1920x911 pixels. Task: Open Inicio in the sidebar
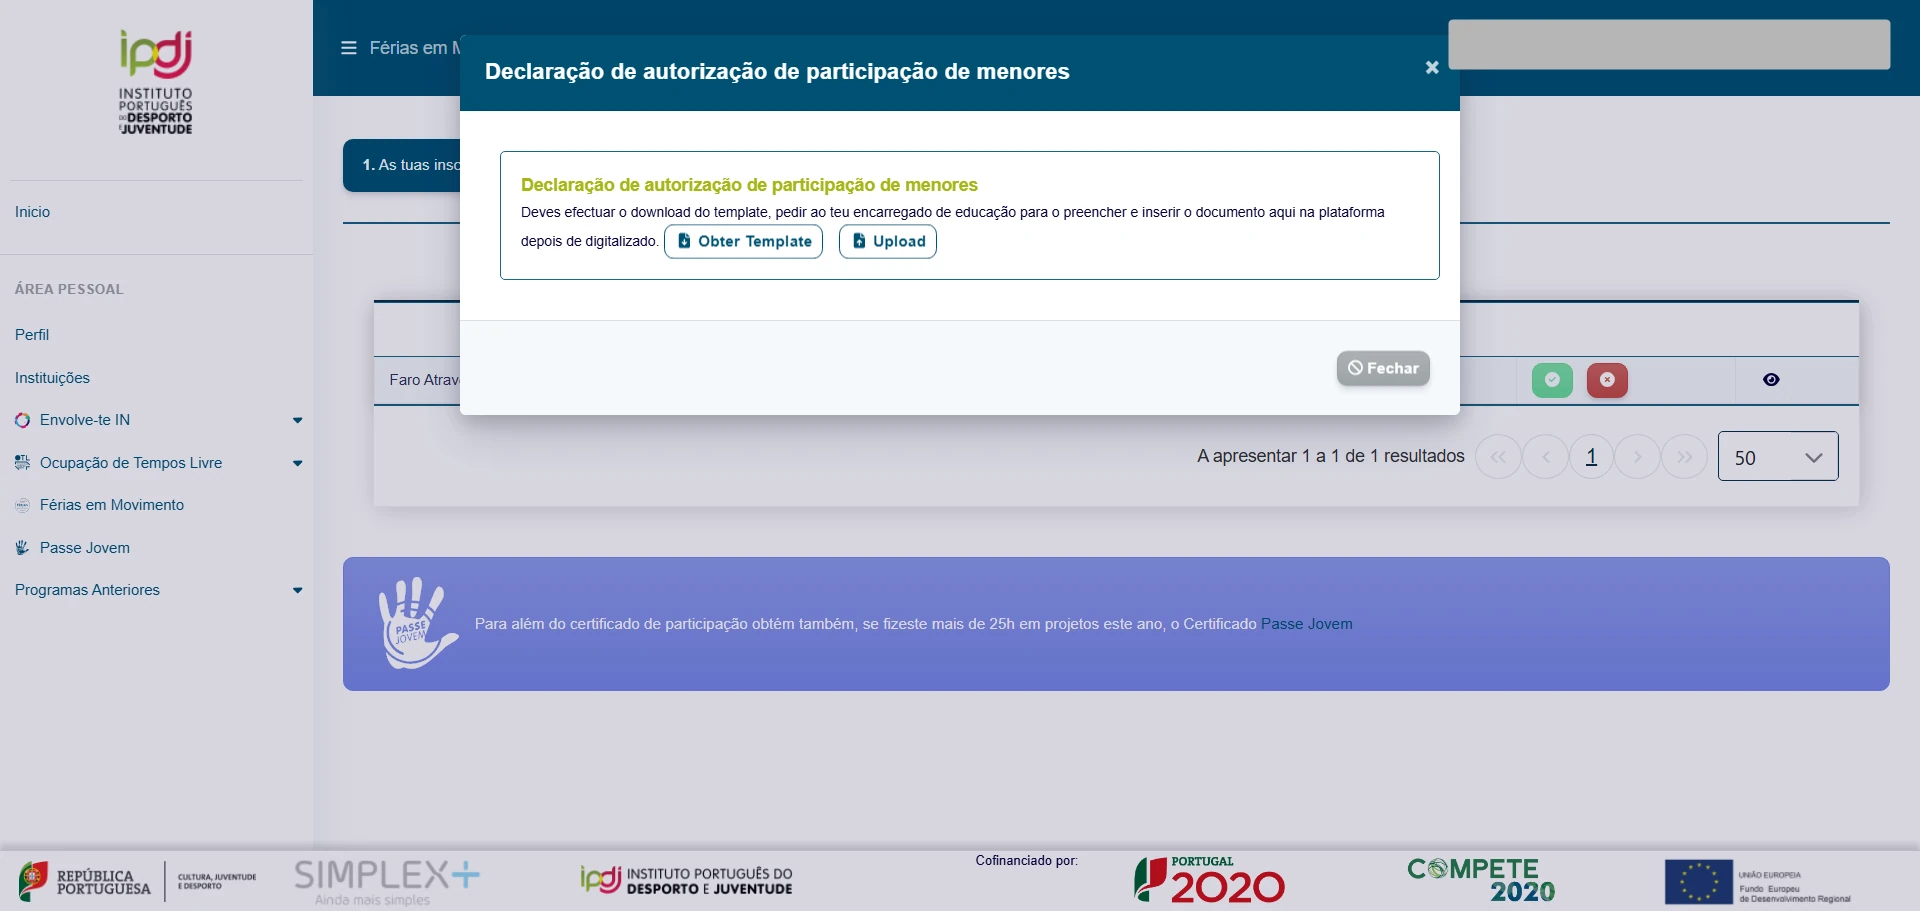pos(32,212)
